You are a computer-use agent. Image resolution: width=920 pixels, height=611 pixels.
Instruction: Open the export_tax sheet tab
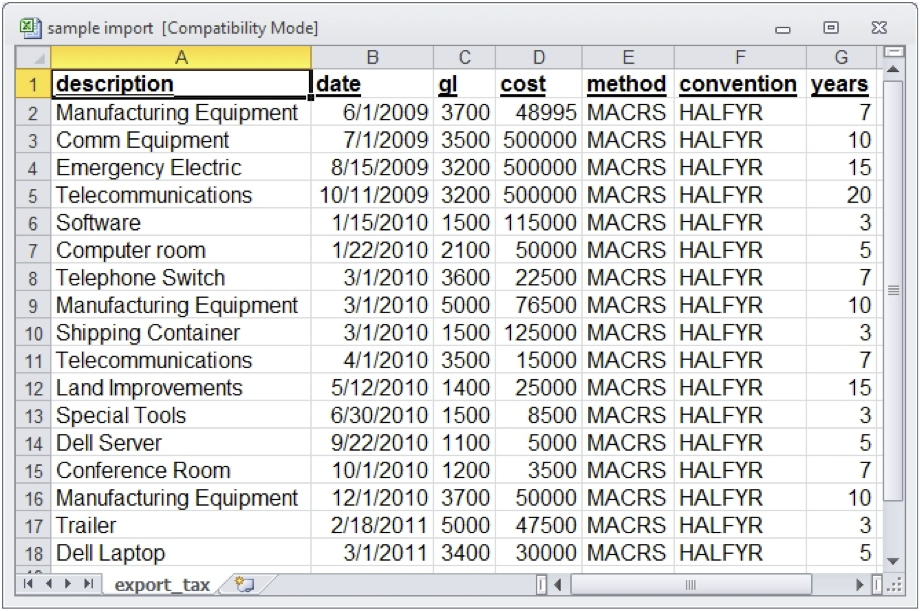coord(162,585)
